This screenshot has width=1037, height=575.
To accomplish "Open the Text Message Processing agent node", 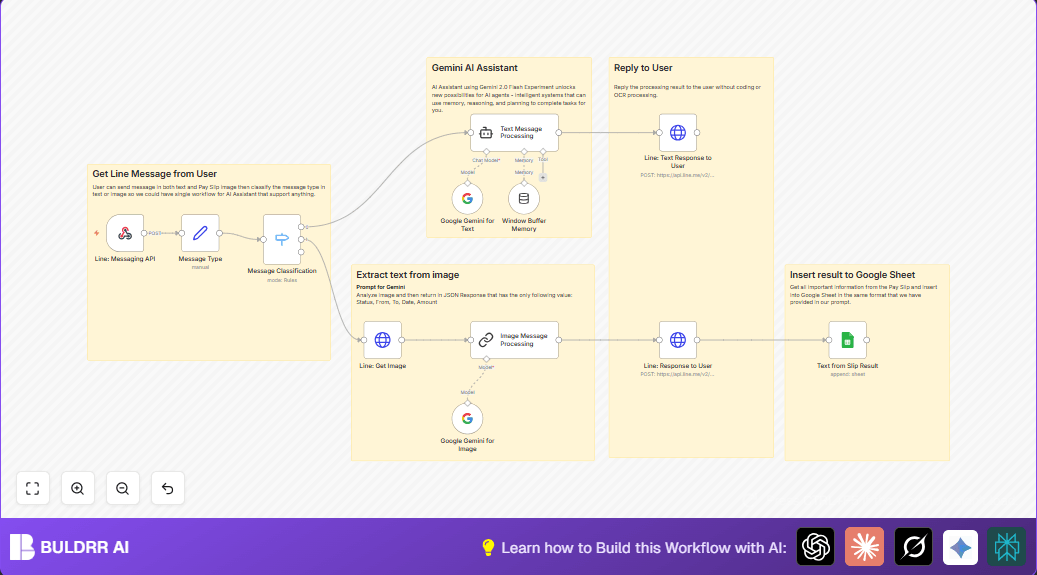I will [515, 132].
